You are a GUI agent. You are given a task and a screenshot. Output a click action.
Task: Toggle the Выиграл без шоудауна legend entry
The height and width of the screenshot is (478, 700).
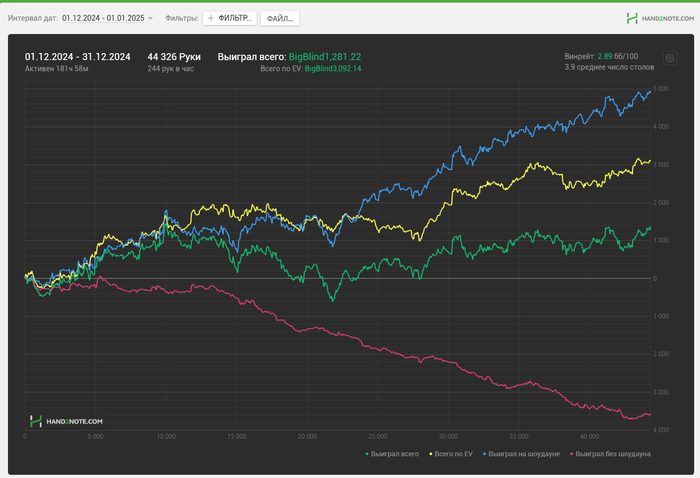610,454
